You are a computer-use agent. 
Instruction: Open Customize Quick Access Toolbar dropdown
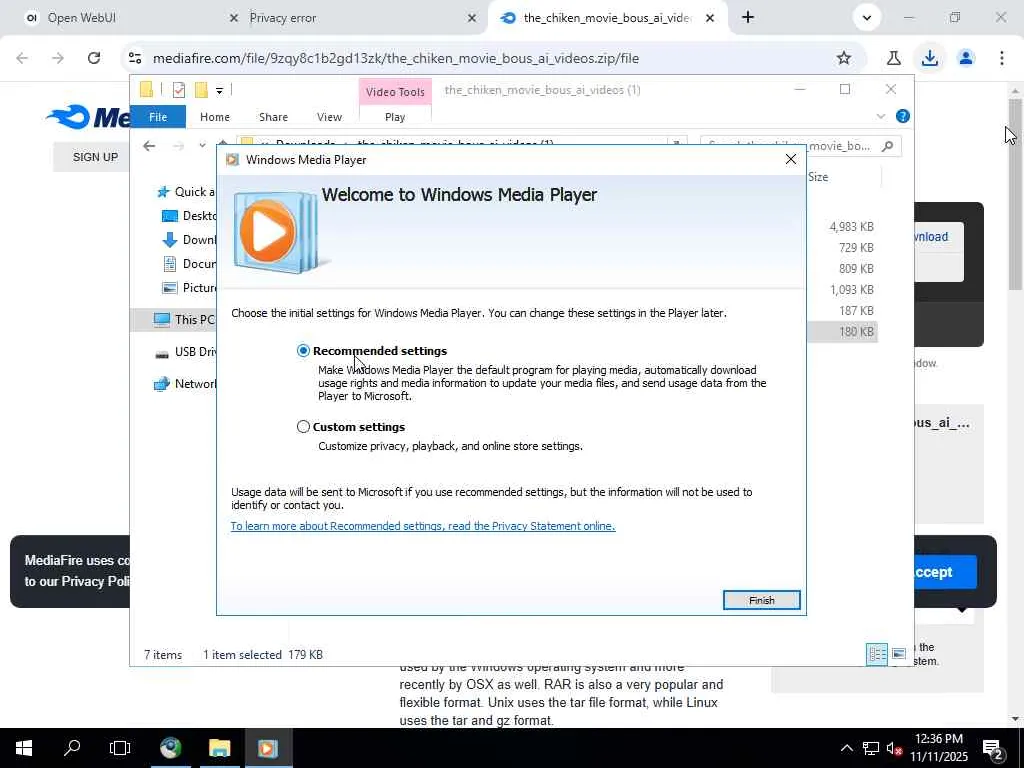pos(219,91)
